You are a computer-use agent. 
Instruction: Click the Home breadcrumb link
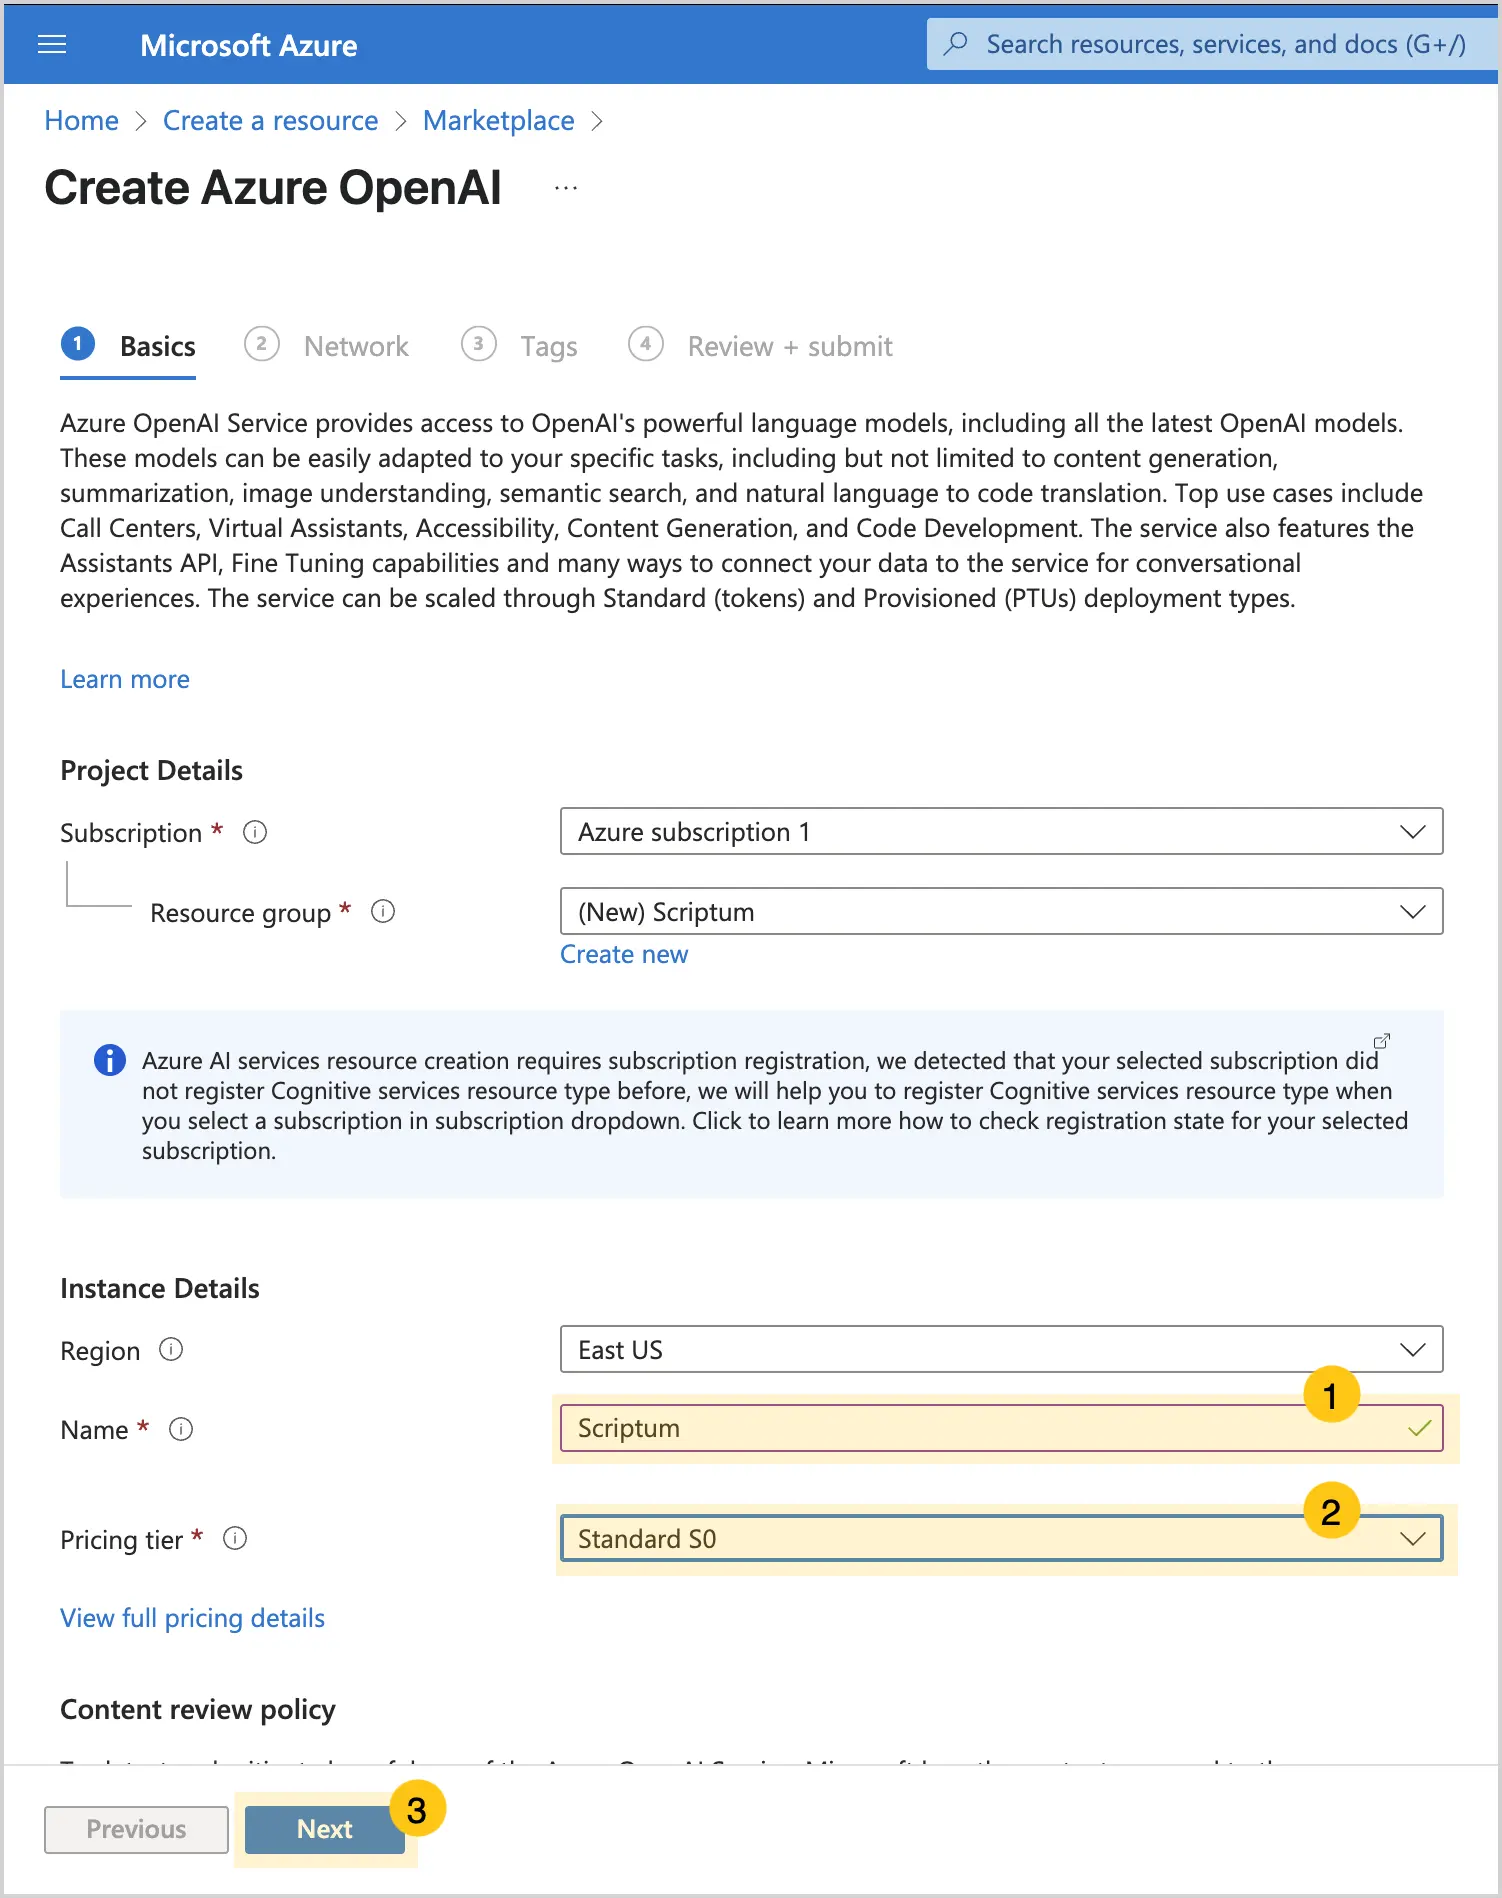[82, 121]
